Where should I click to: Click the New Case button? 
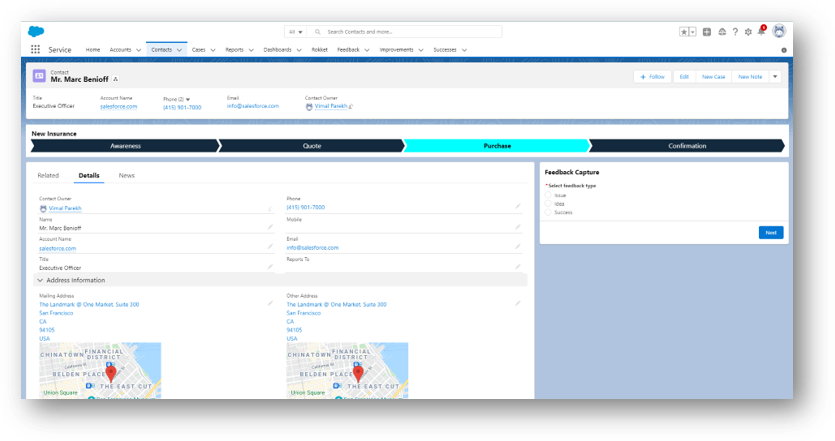pos(714,77)
